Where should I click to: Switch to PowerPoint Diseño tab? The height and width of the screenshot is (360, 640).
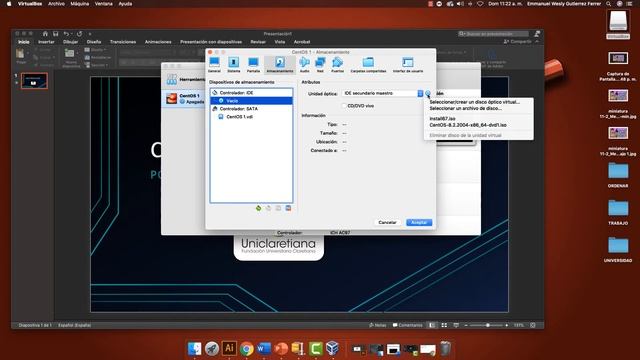coord(94,42)
